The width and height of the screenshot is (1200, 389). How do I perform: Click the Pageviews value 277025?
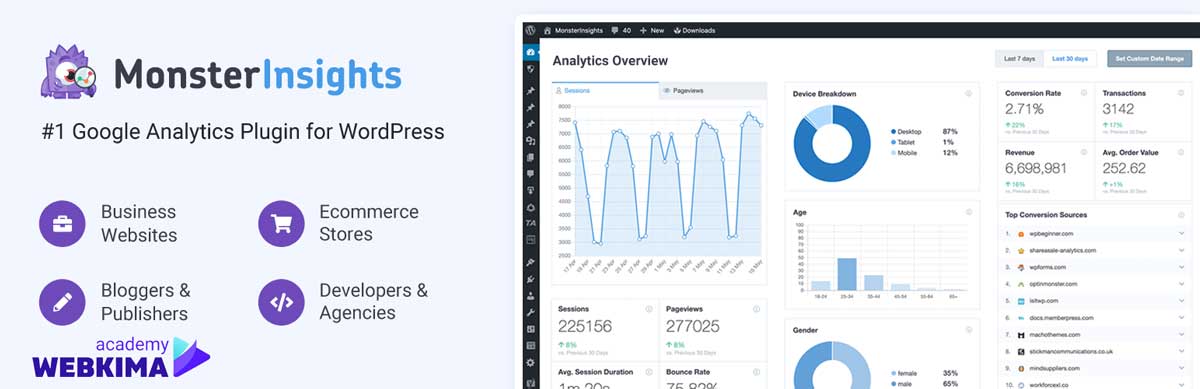[692, 326]
